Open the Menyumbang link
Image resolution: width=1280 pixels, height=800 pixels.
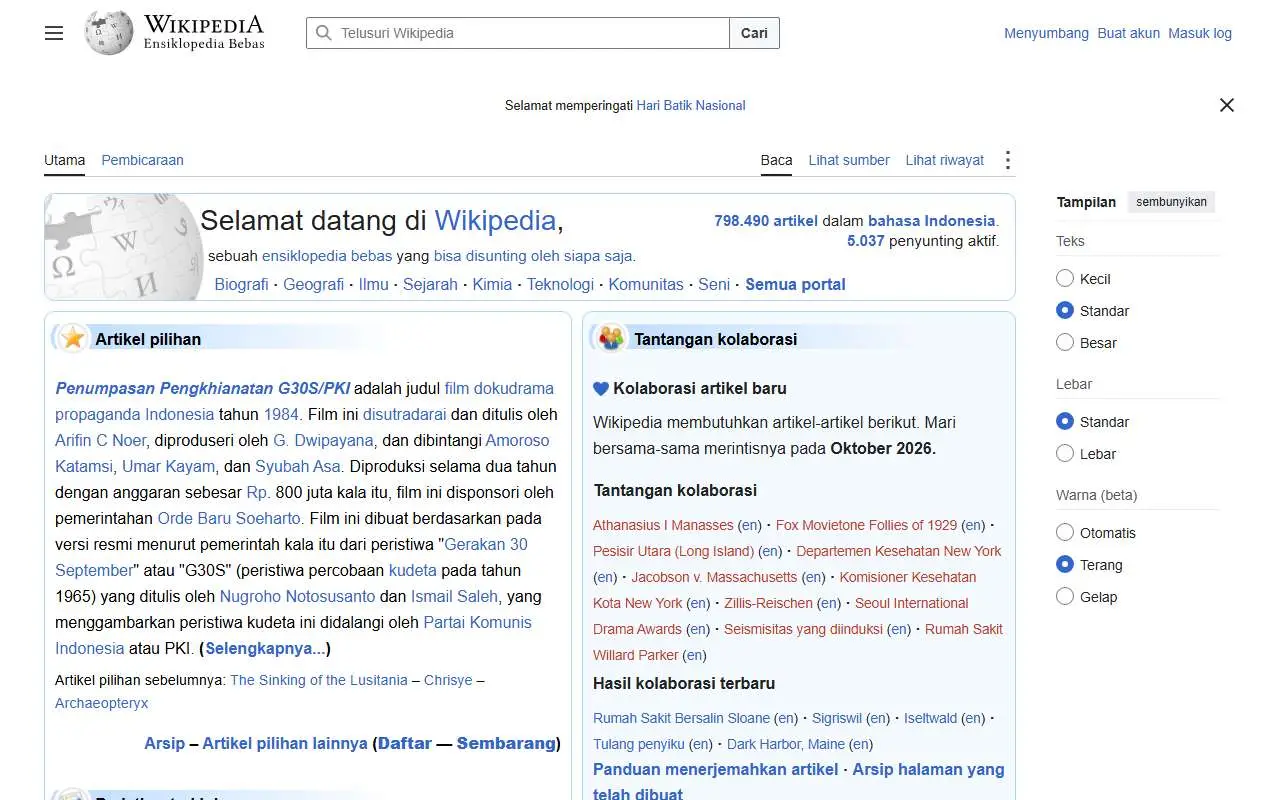pos(1046,33)
